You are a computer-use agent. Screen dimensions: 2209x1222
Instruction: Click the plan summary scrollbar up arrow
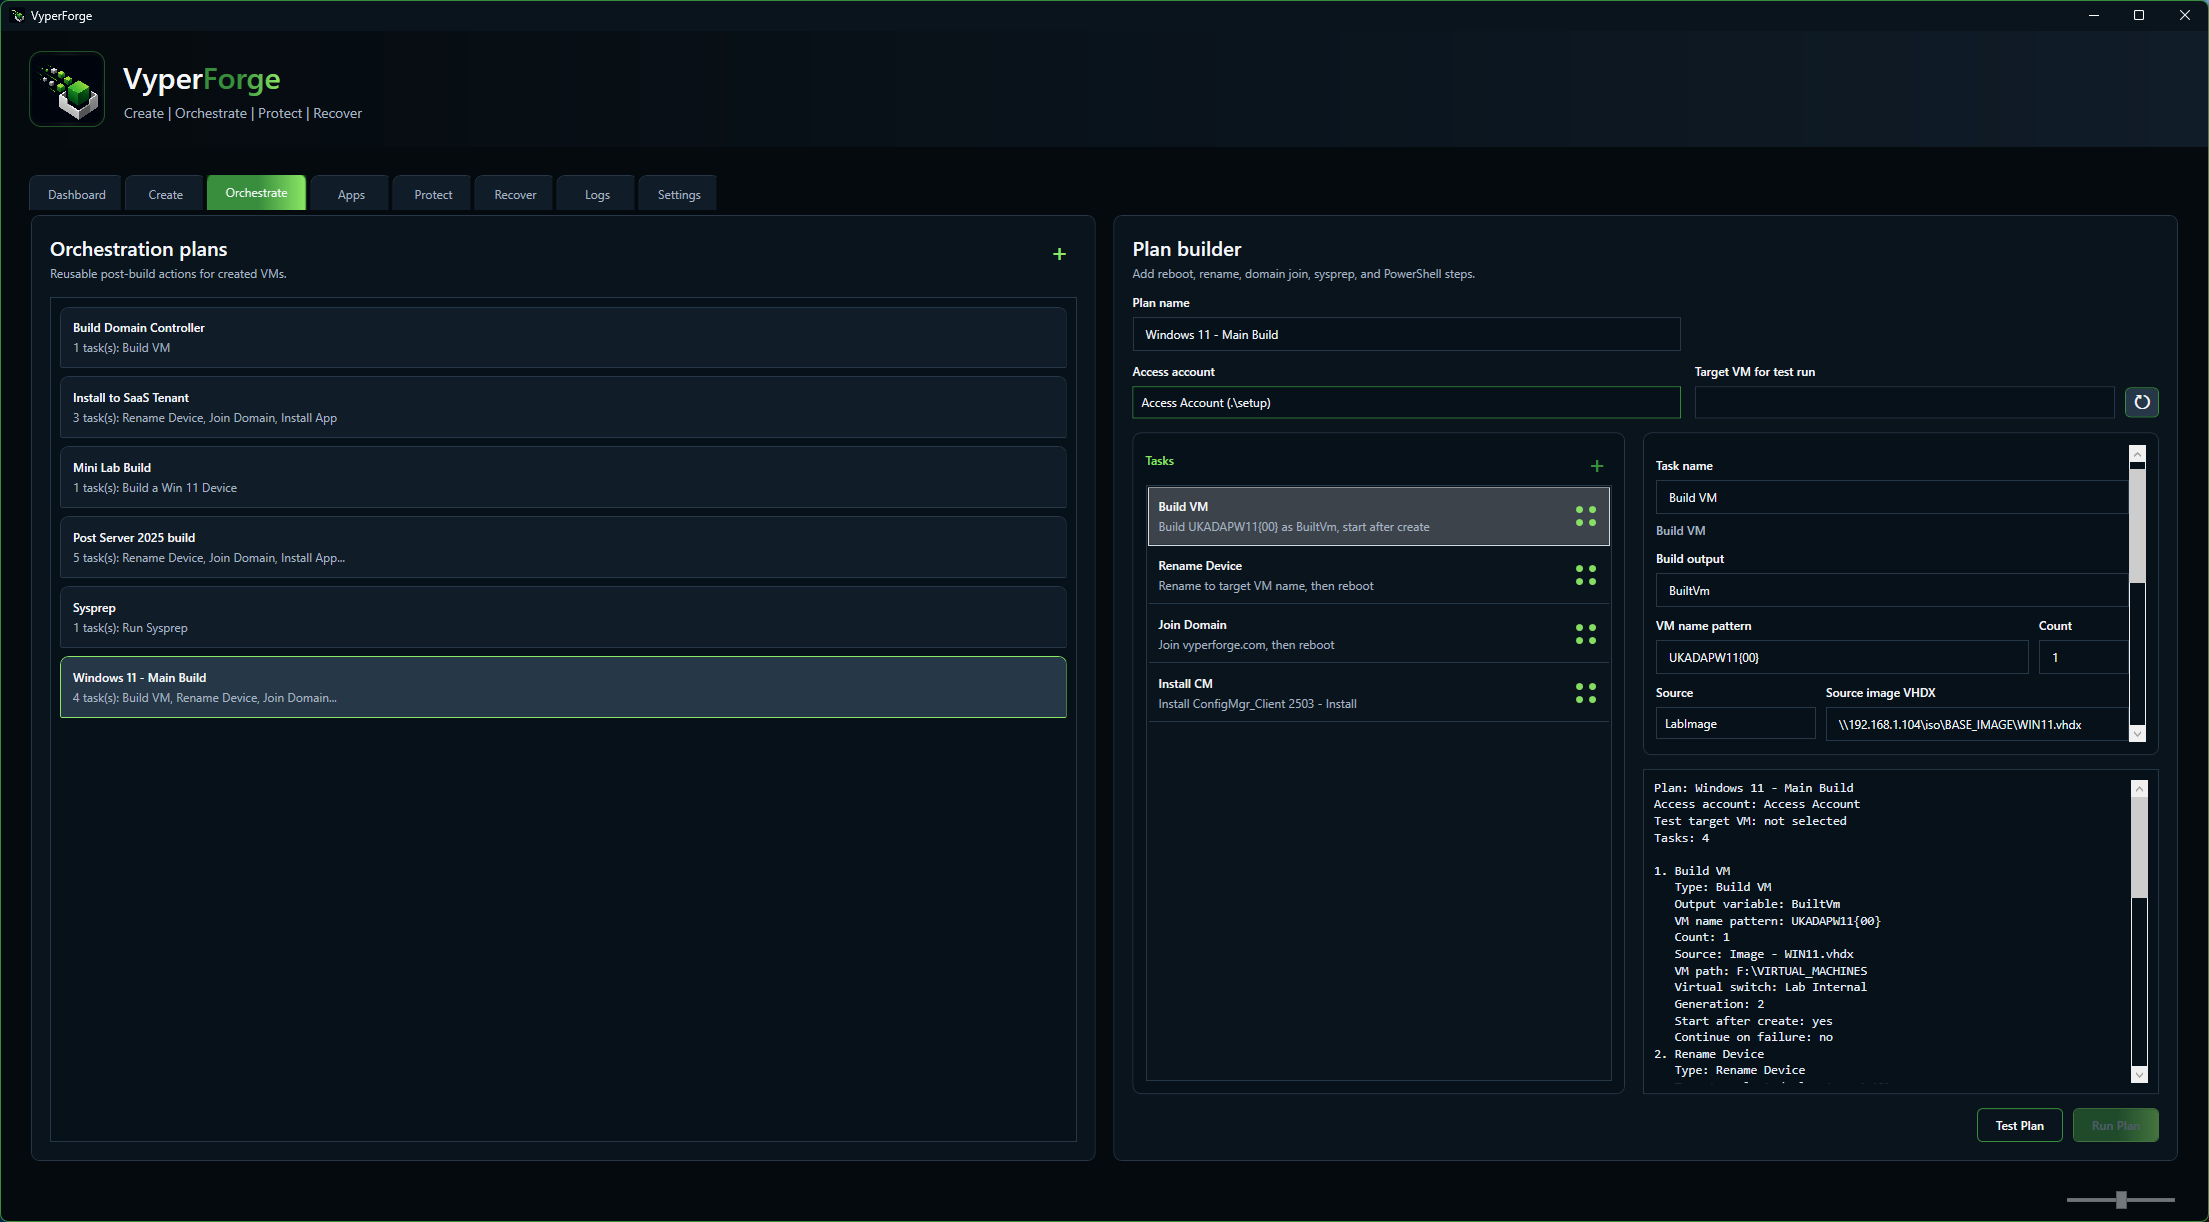point(2139,789)
